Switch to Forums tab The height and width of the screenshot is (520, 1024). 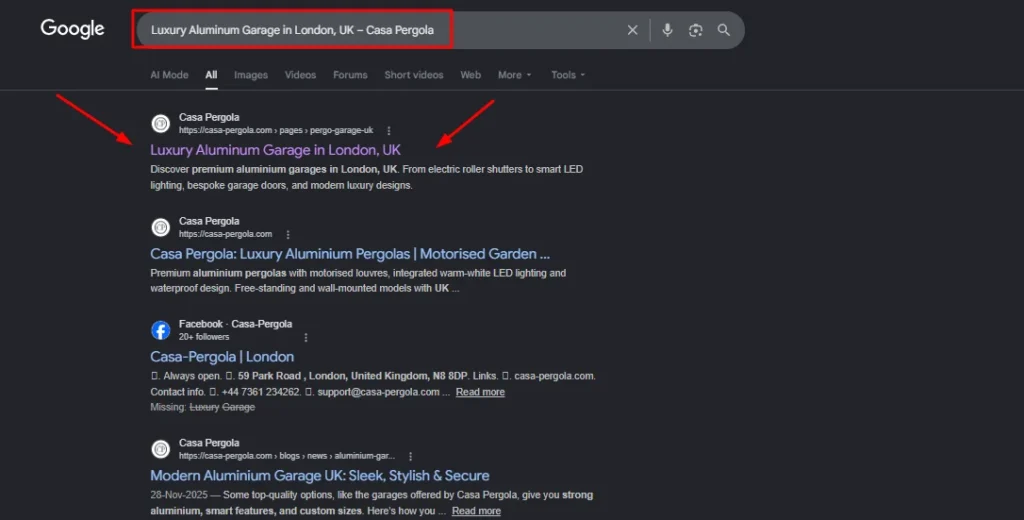click(x=350, y=75)
